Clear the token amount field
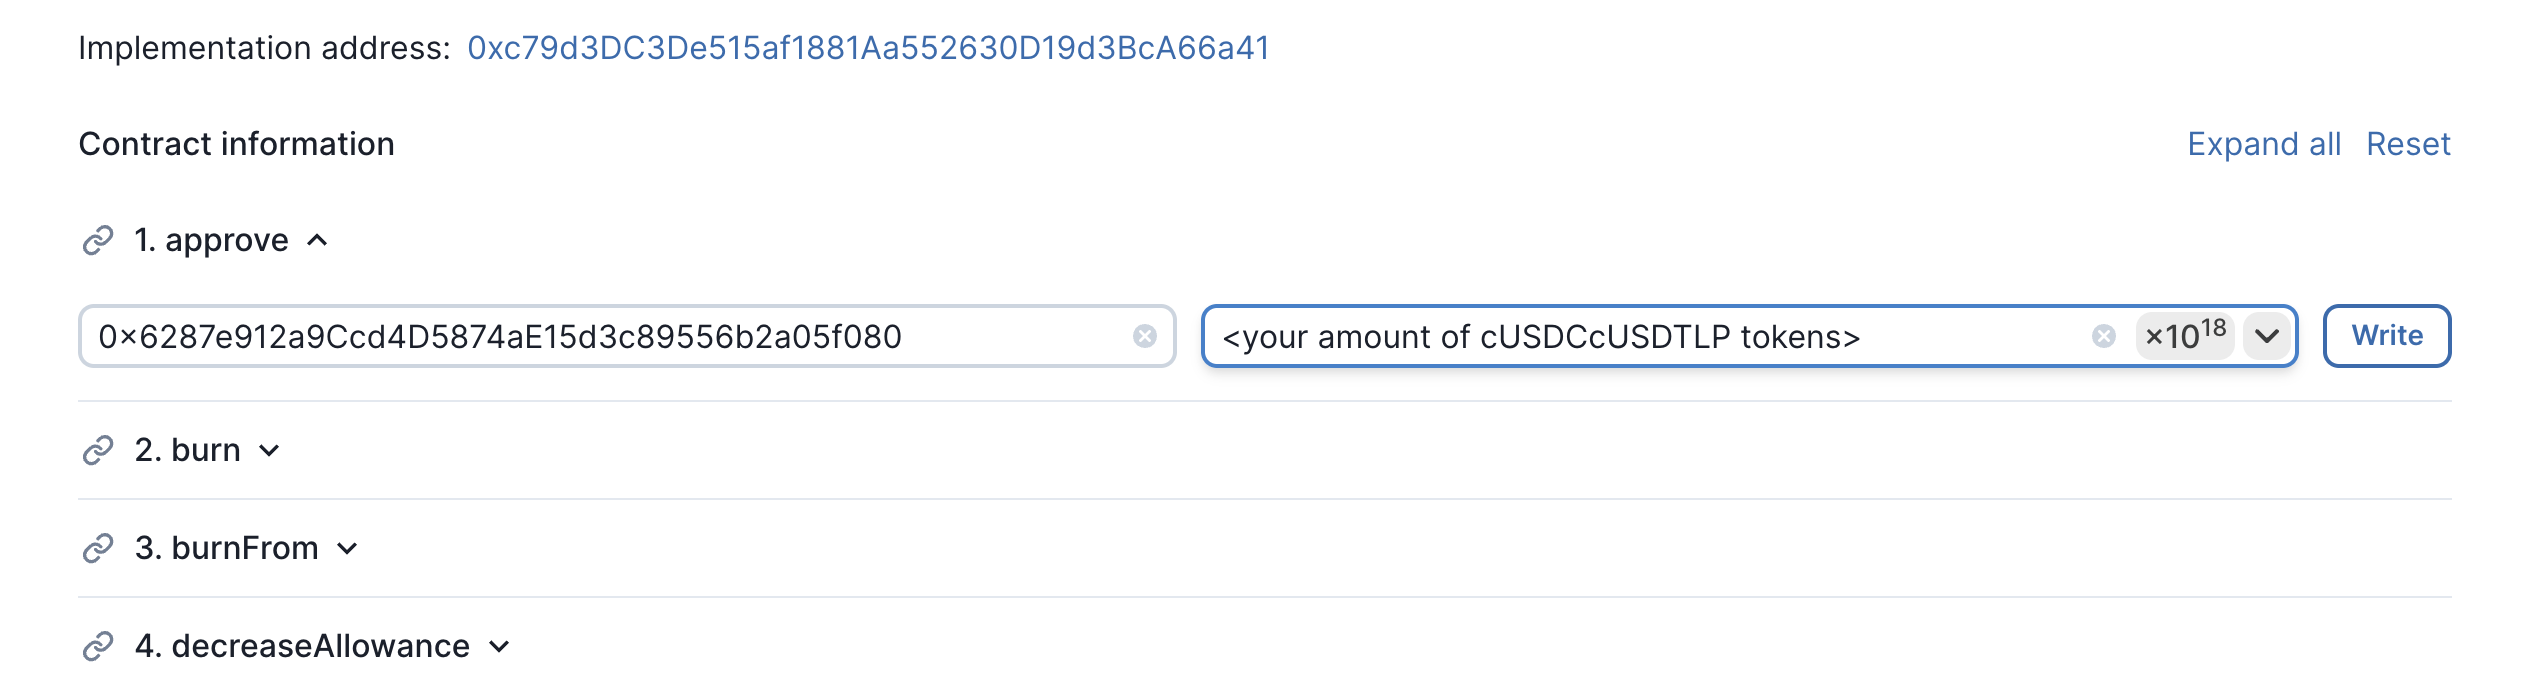Screen dimensions: 2534x692 click(2104, 336)
